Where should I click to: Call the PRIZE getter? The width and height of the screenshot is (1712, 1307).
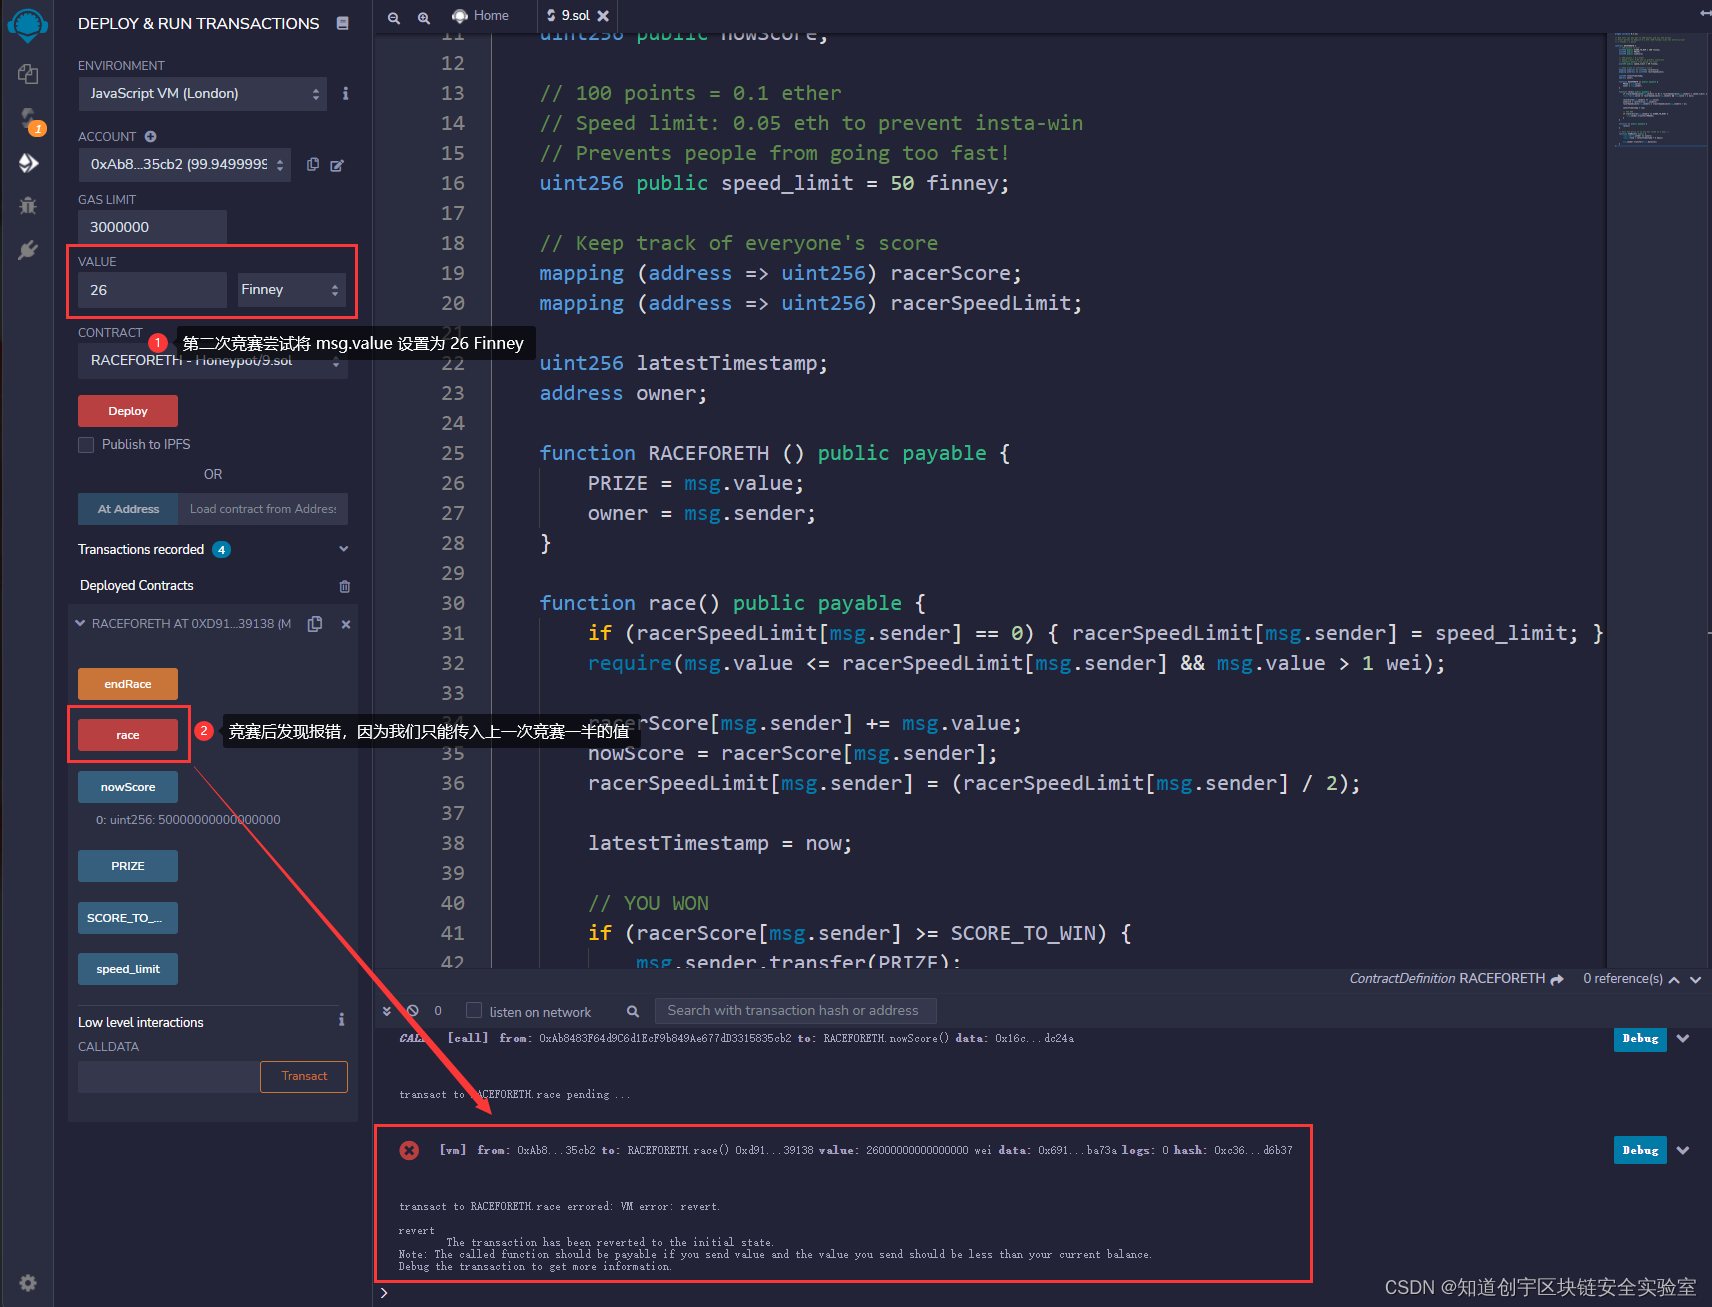pyautogui.click(x=128, y=866)
